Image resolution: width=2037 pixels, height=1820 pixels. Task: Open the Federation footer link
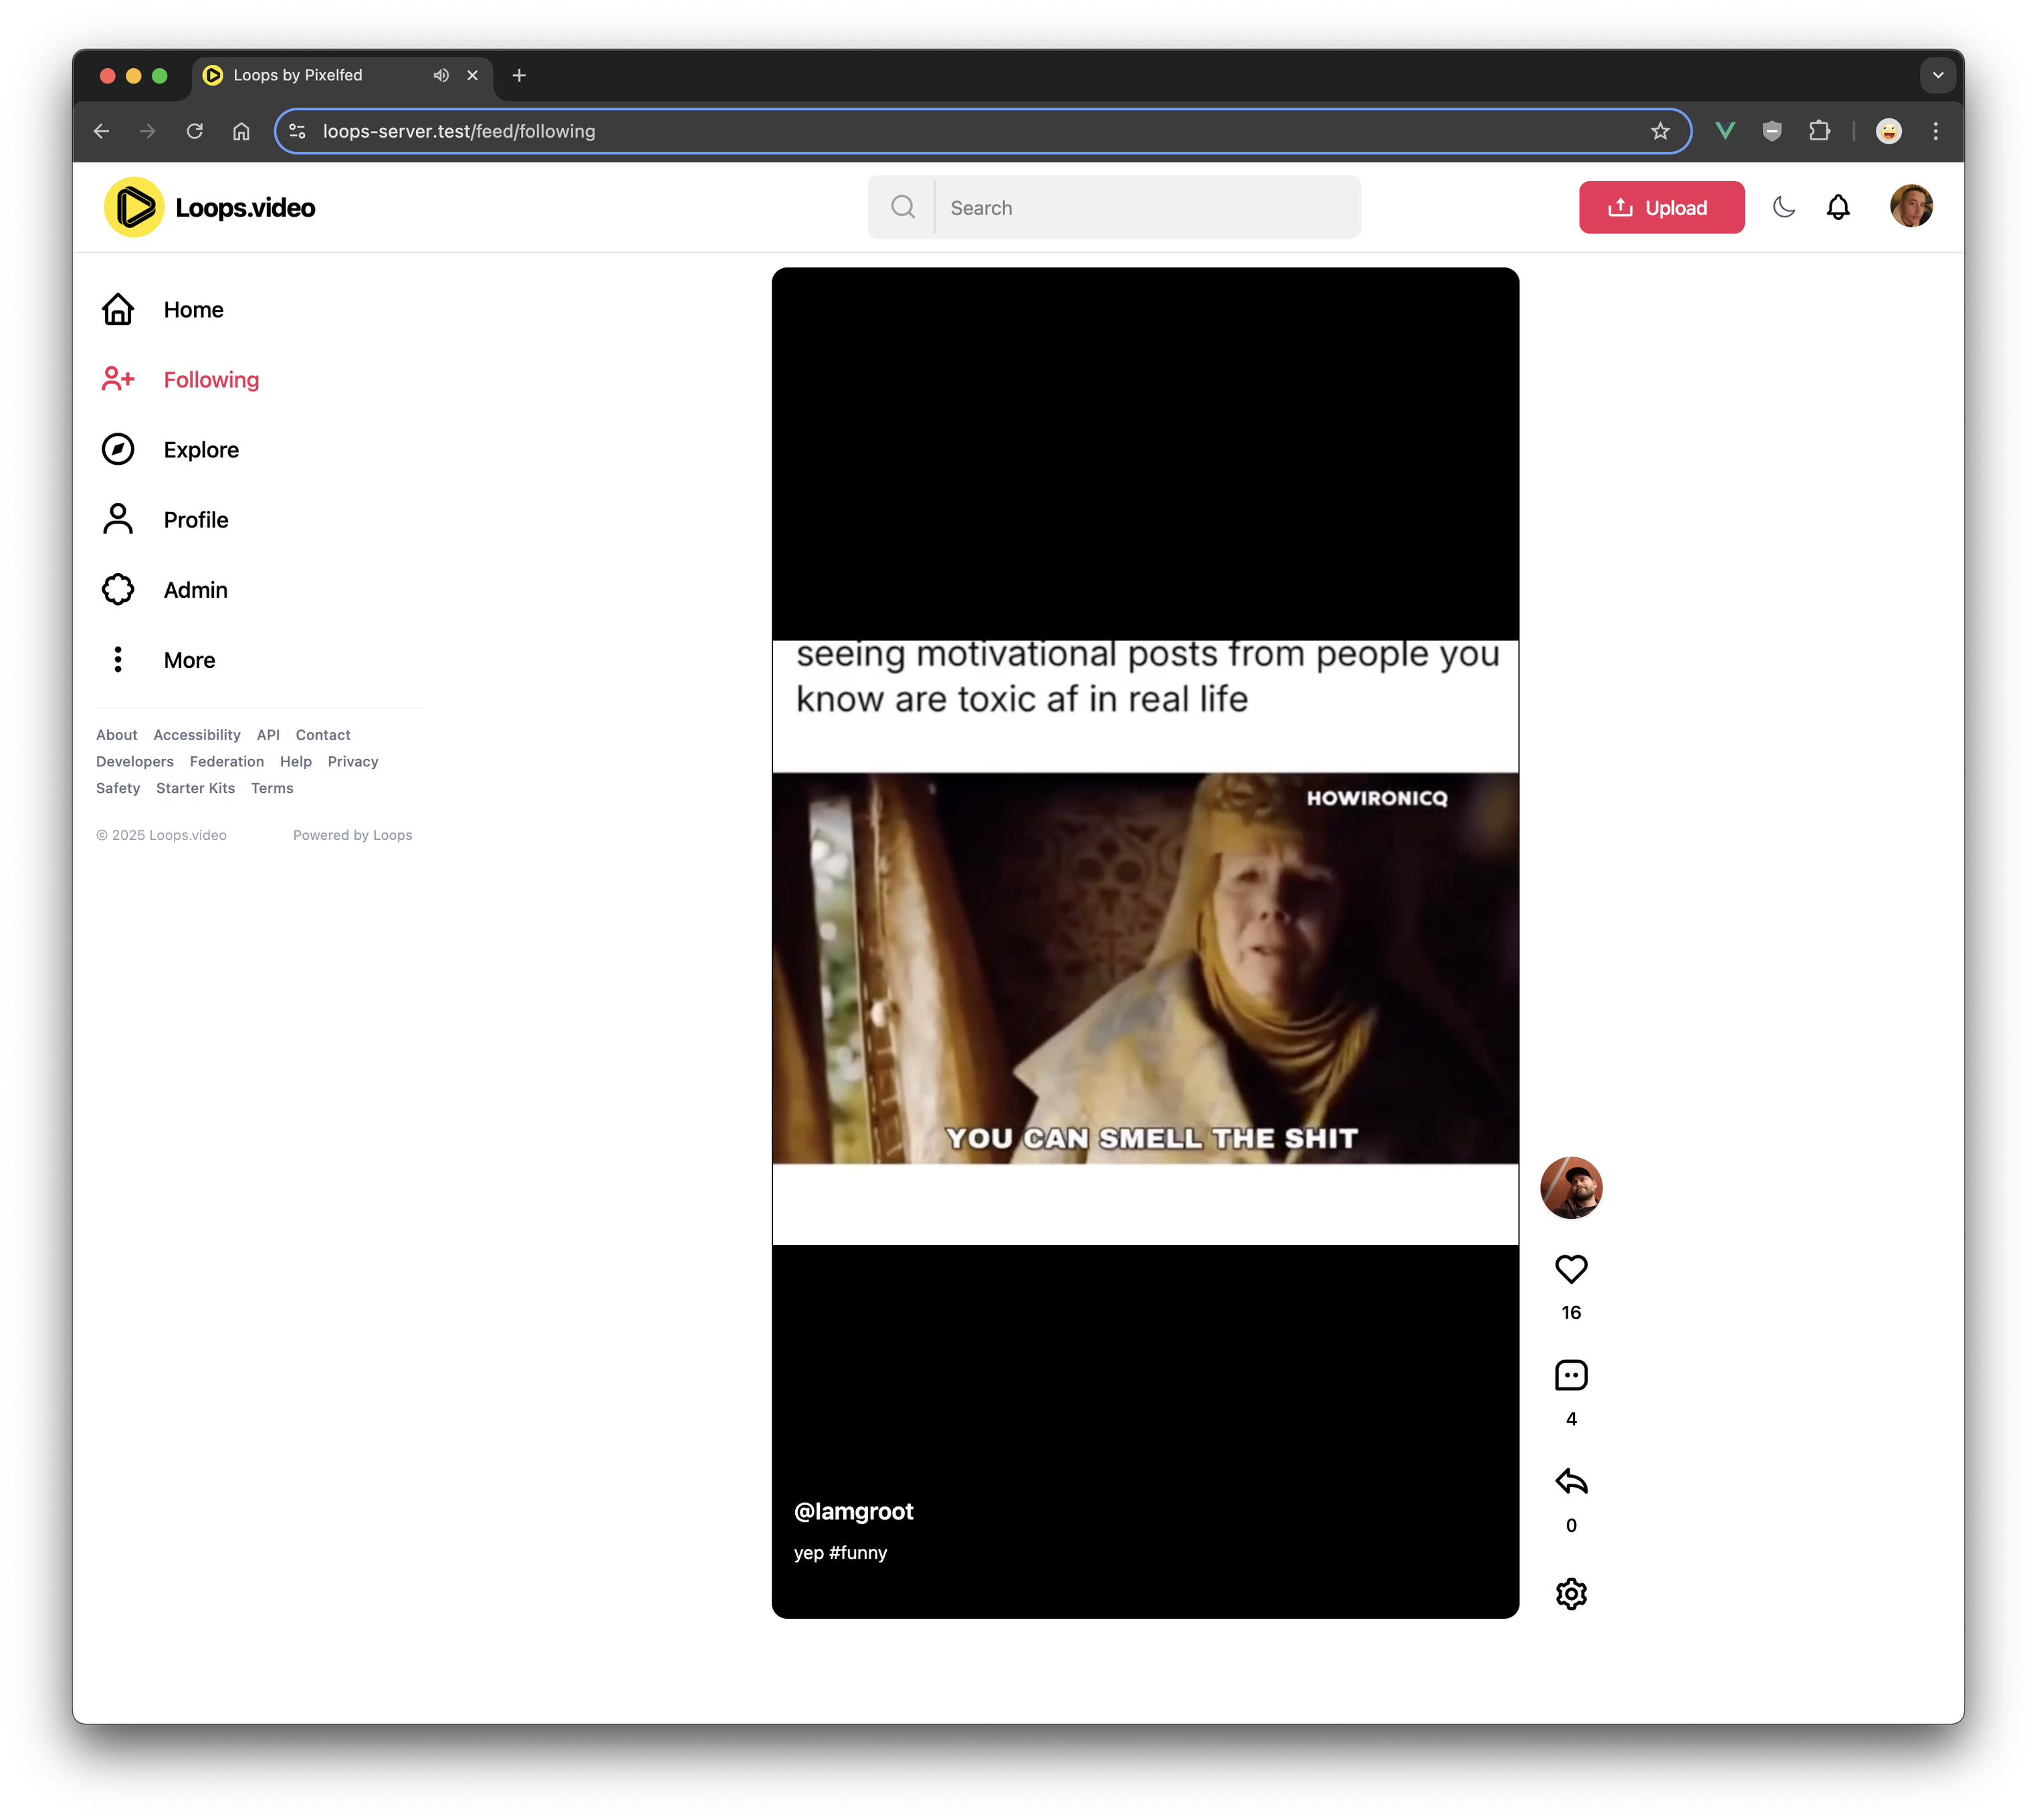[227, 762]
